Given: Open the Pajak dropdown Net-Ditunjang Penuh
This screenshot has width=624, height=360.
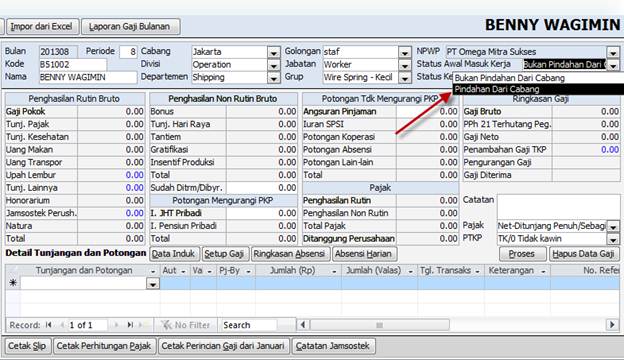Looking at the screenshot, I should tap(613, 226).
